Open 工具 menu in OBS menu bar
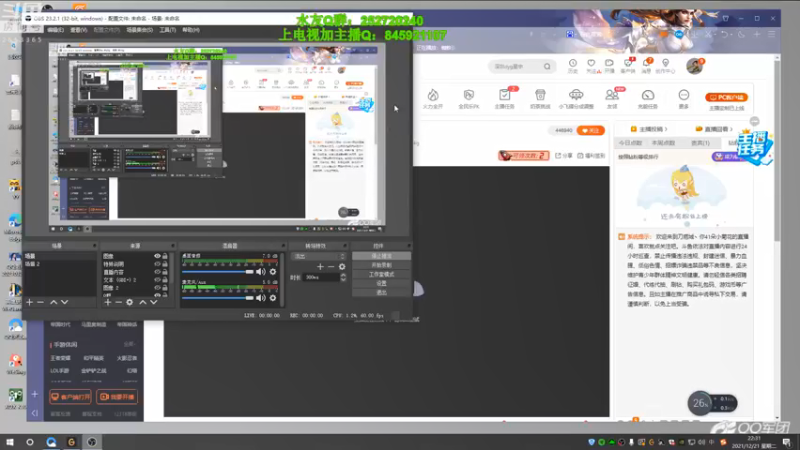Screen dimensions: 800x450 (168, 30)
